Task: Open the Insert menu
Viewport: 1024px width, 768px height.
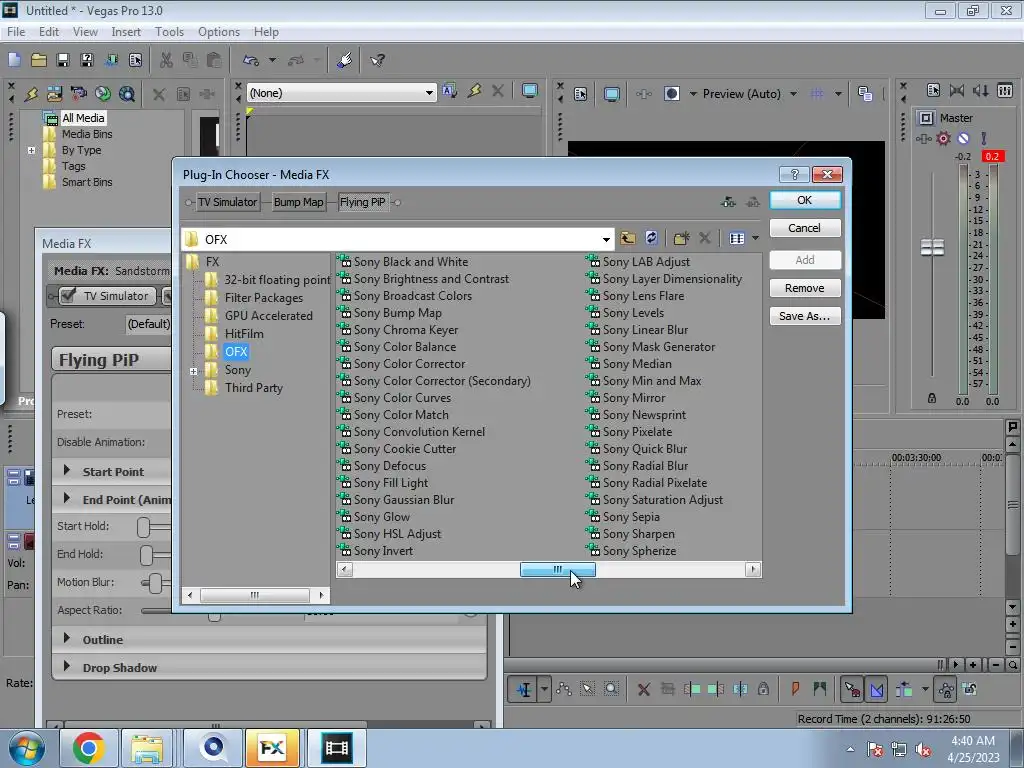Action: [126, 31]
